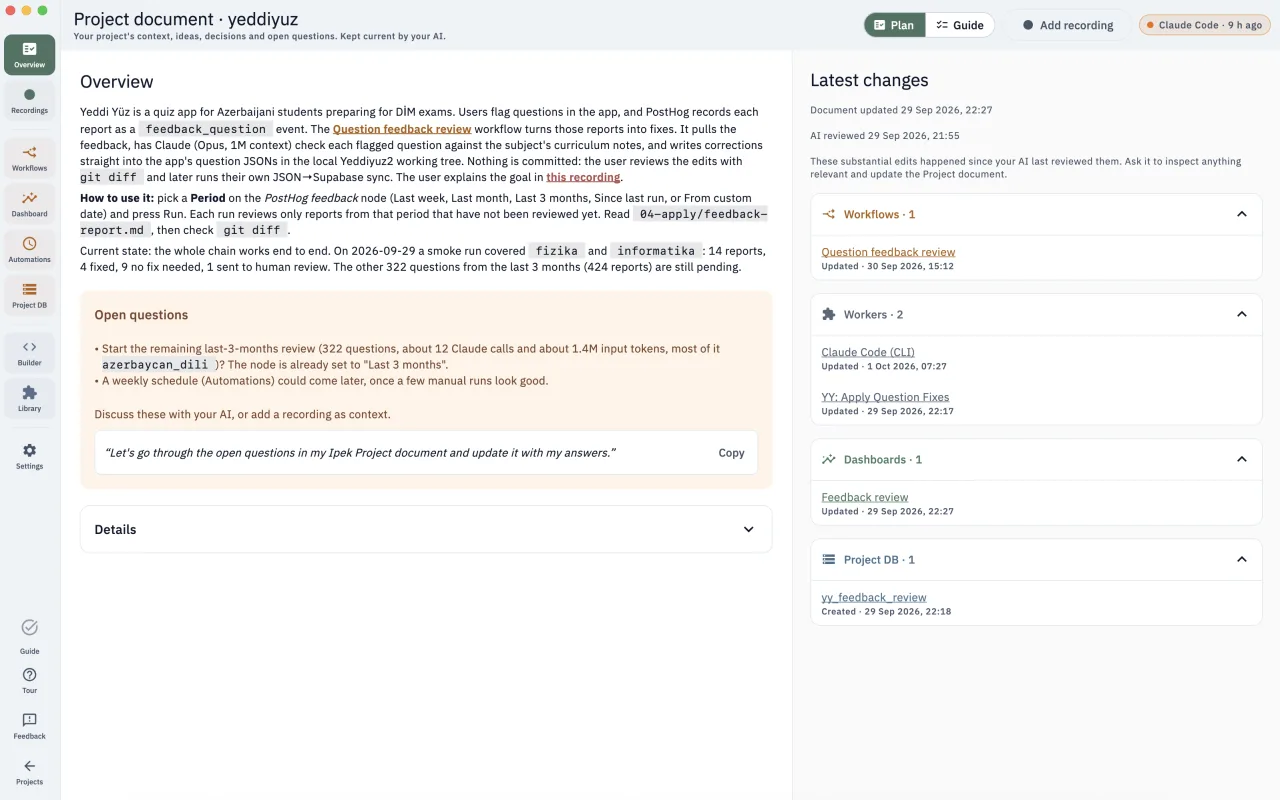This screenshot has width=1280, height=800.
Task: Click the Latest changes heading
Action: coord(869,80)
